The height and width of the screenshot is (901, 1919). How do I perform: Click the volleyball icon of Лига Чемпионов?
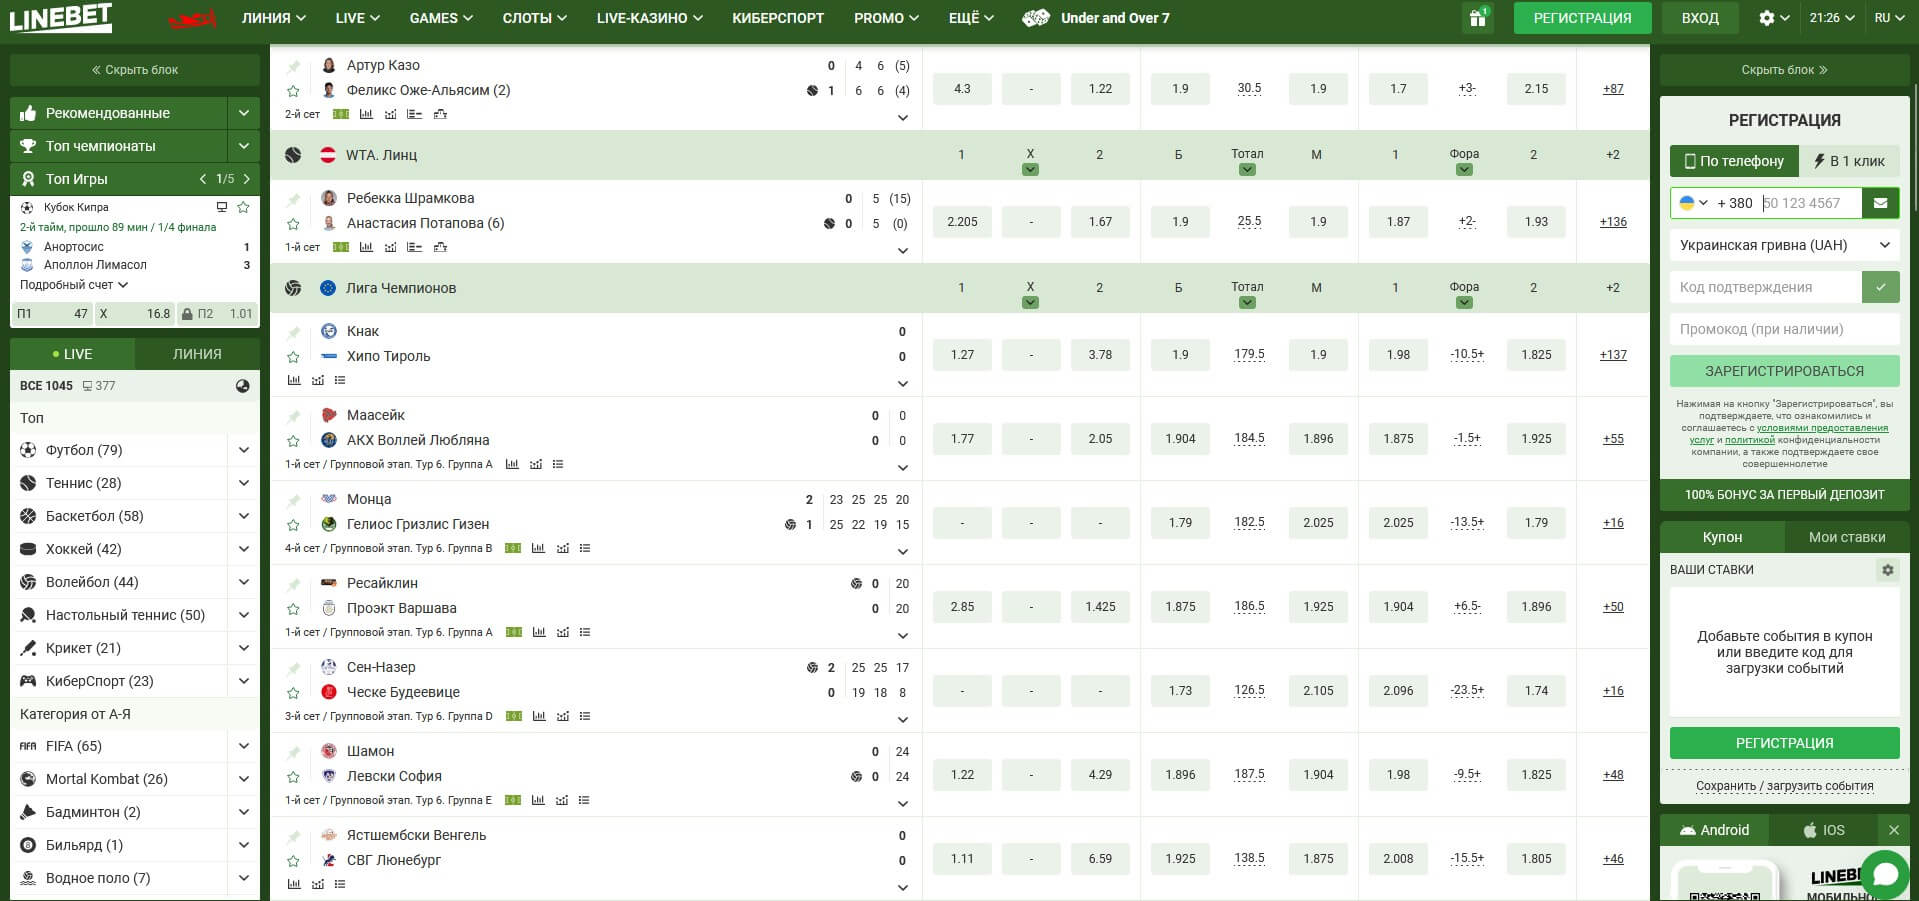293,288
